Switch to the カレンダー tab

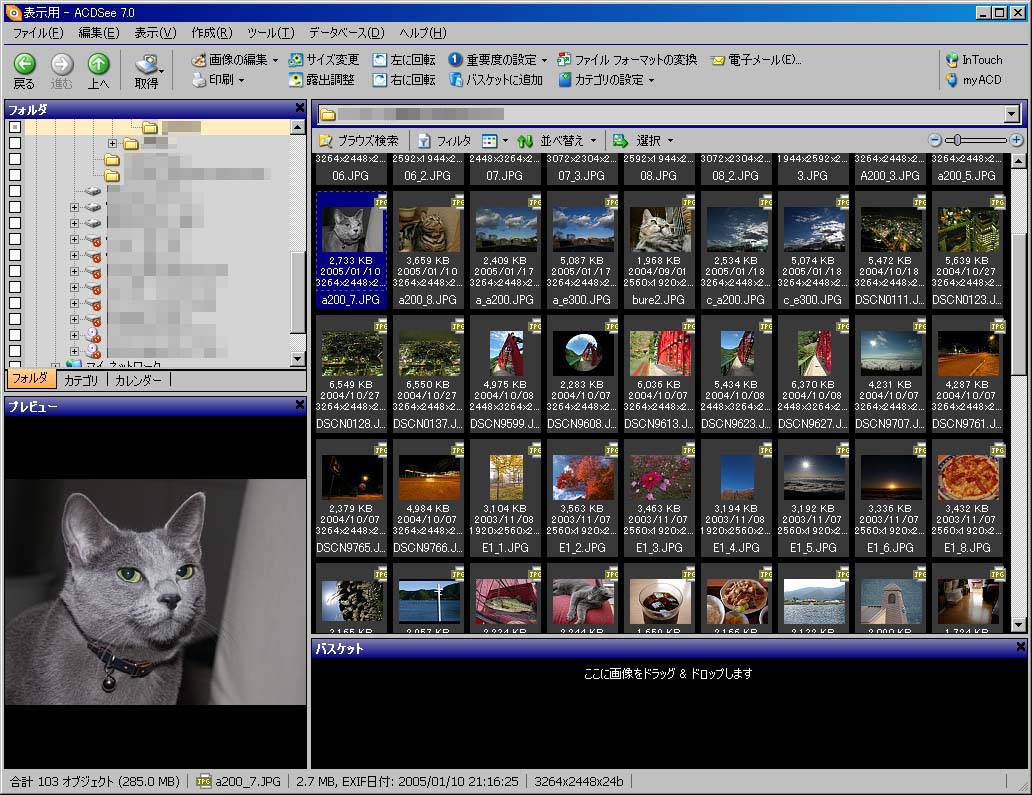point(138,380)
